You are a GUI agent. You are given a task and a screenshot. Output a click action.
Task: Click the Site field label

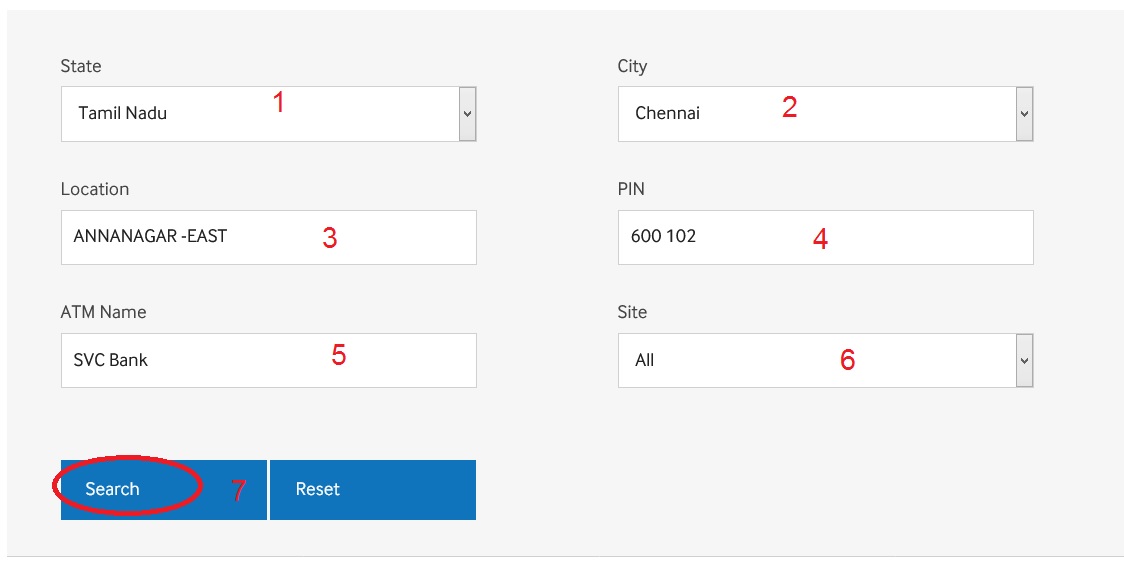(632, 312)
